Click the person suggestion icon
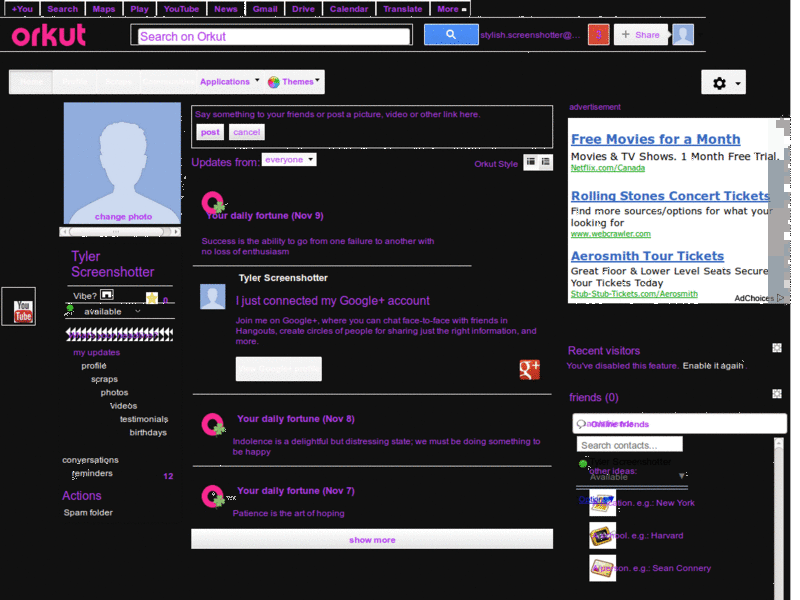The width and height of the screenshot is (800, 600). pos(603,568)
